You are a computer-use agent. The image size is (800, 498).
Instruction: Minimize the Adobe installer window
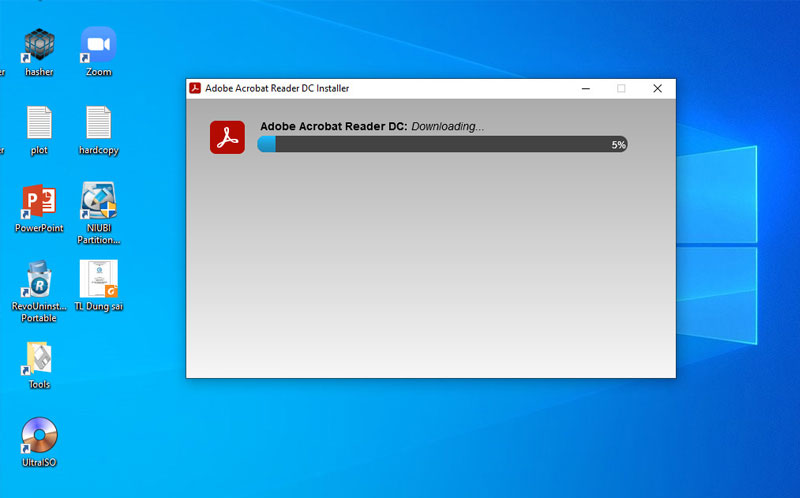[x=584, y=88]
